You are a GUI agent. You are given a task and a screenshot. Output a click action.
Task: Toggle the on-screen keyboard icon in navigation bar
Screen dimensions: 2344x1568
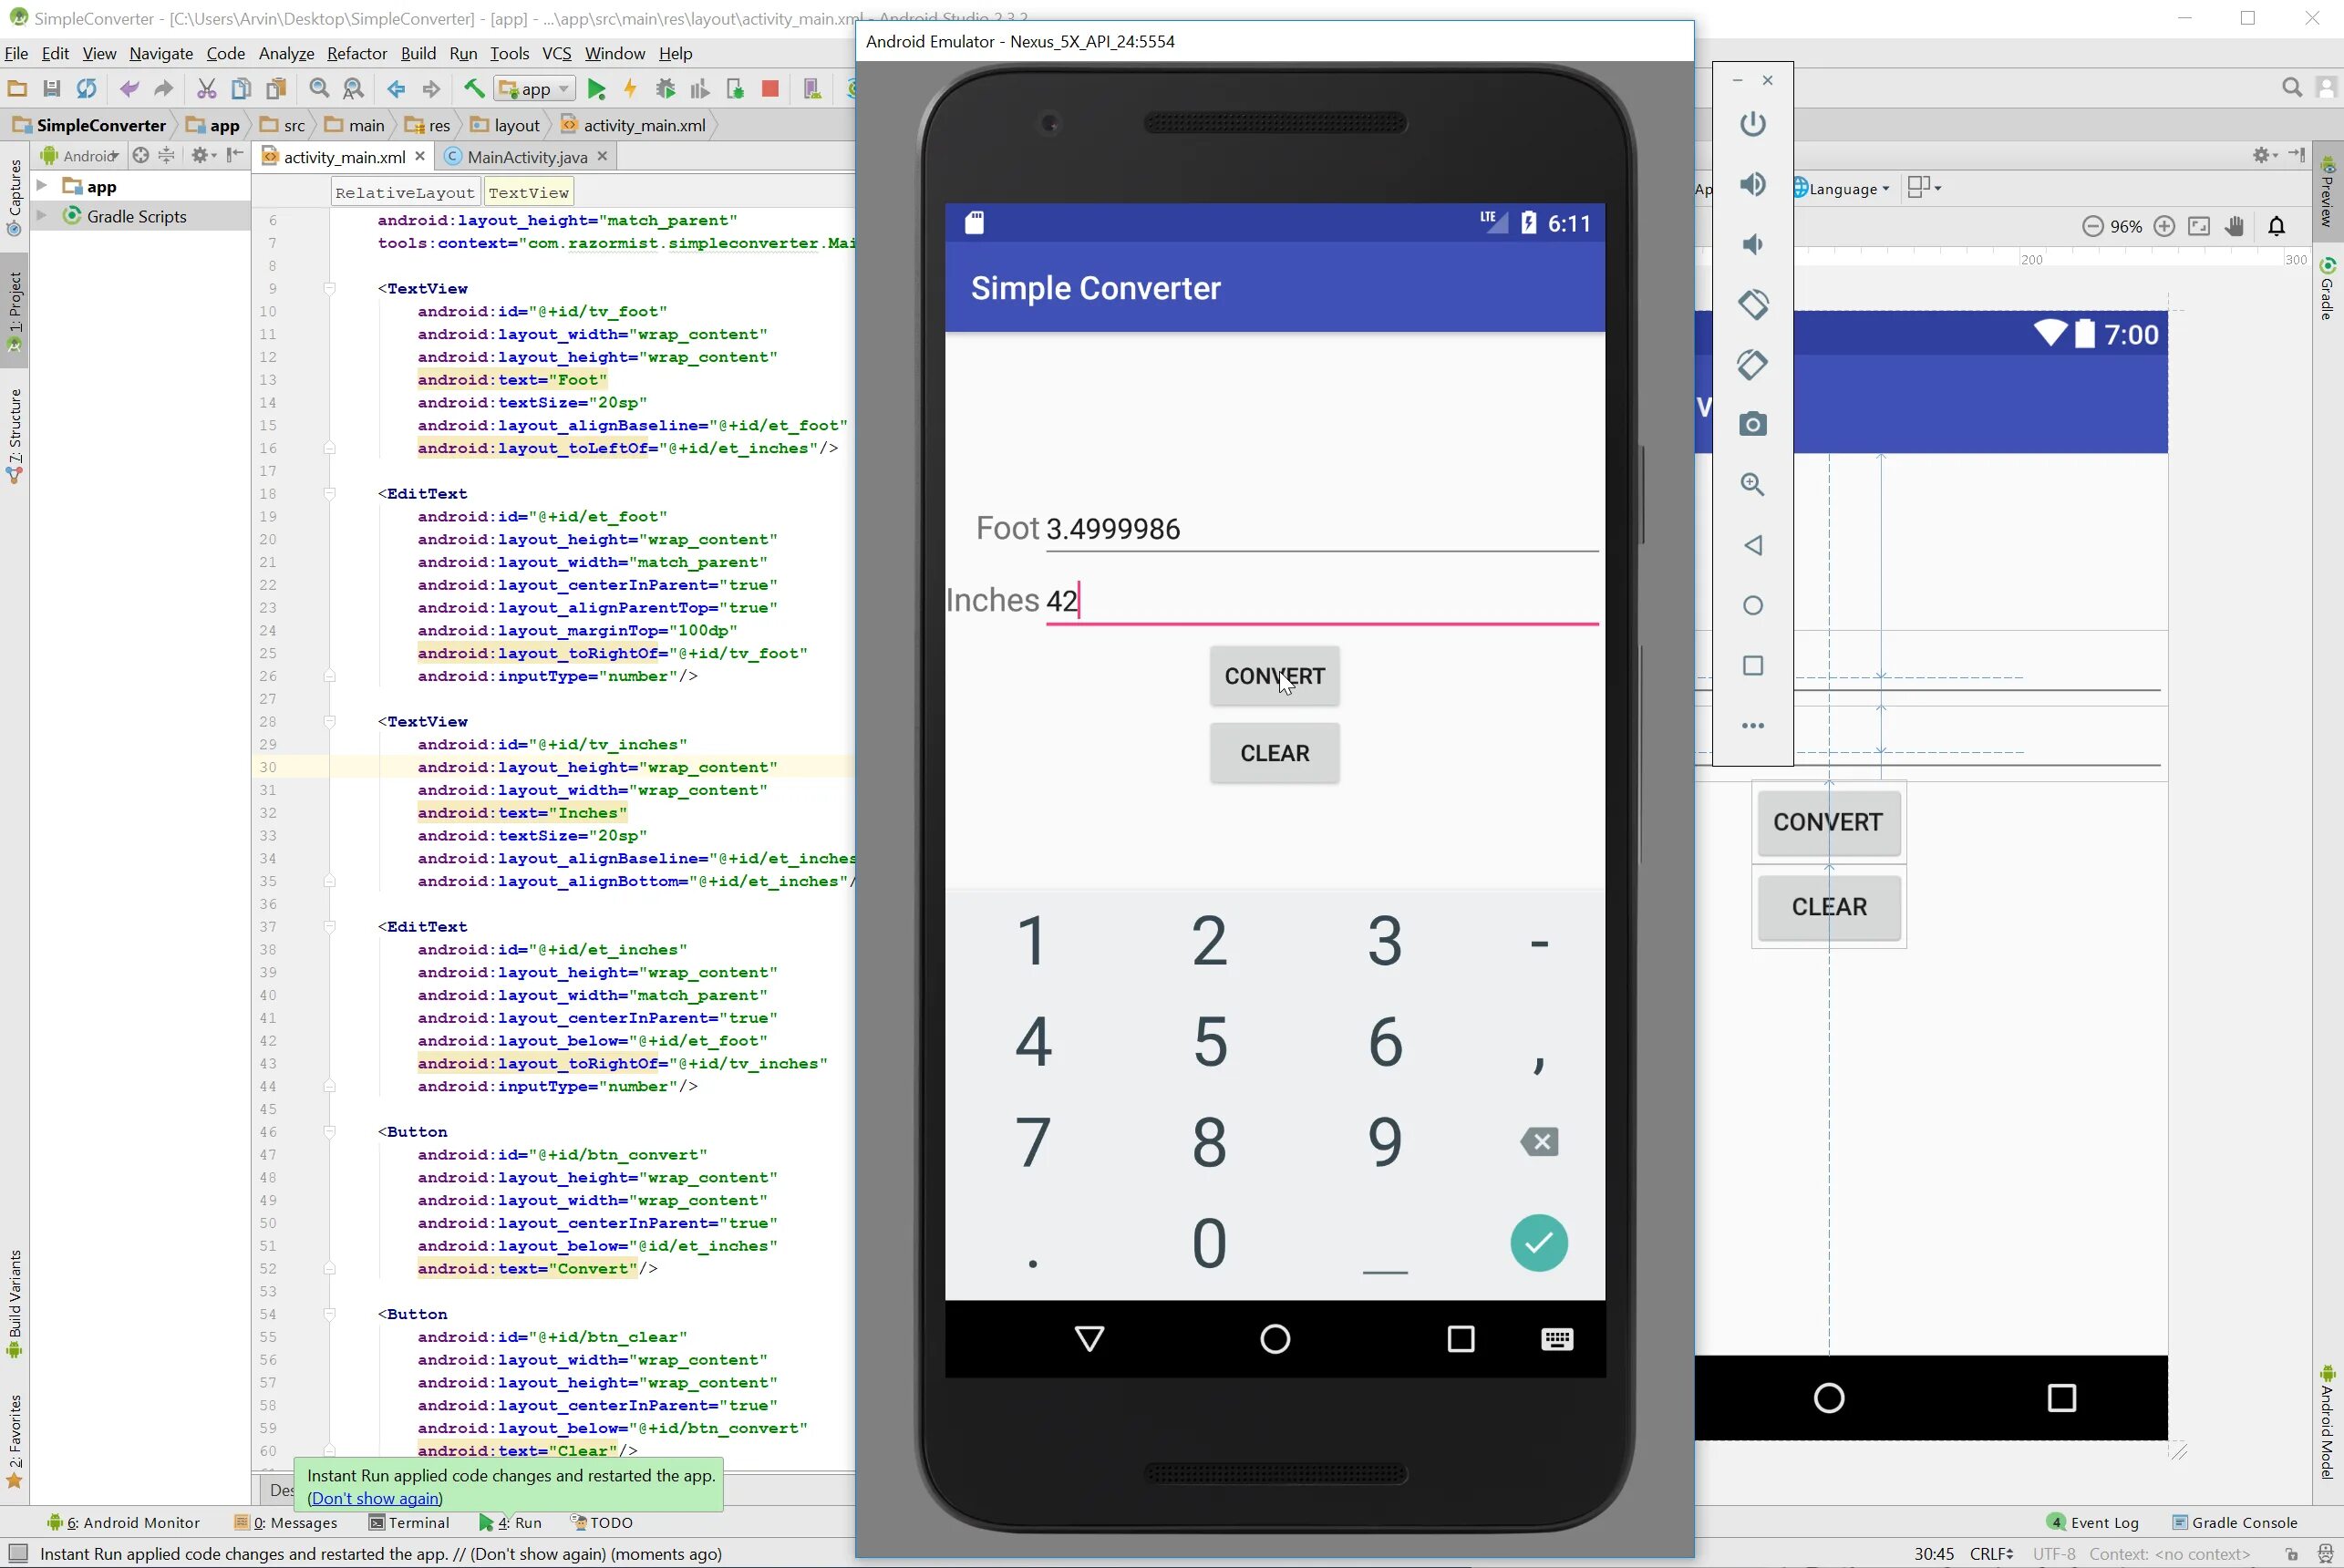pos(1557,1339)
